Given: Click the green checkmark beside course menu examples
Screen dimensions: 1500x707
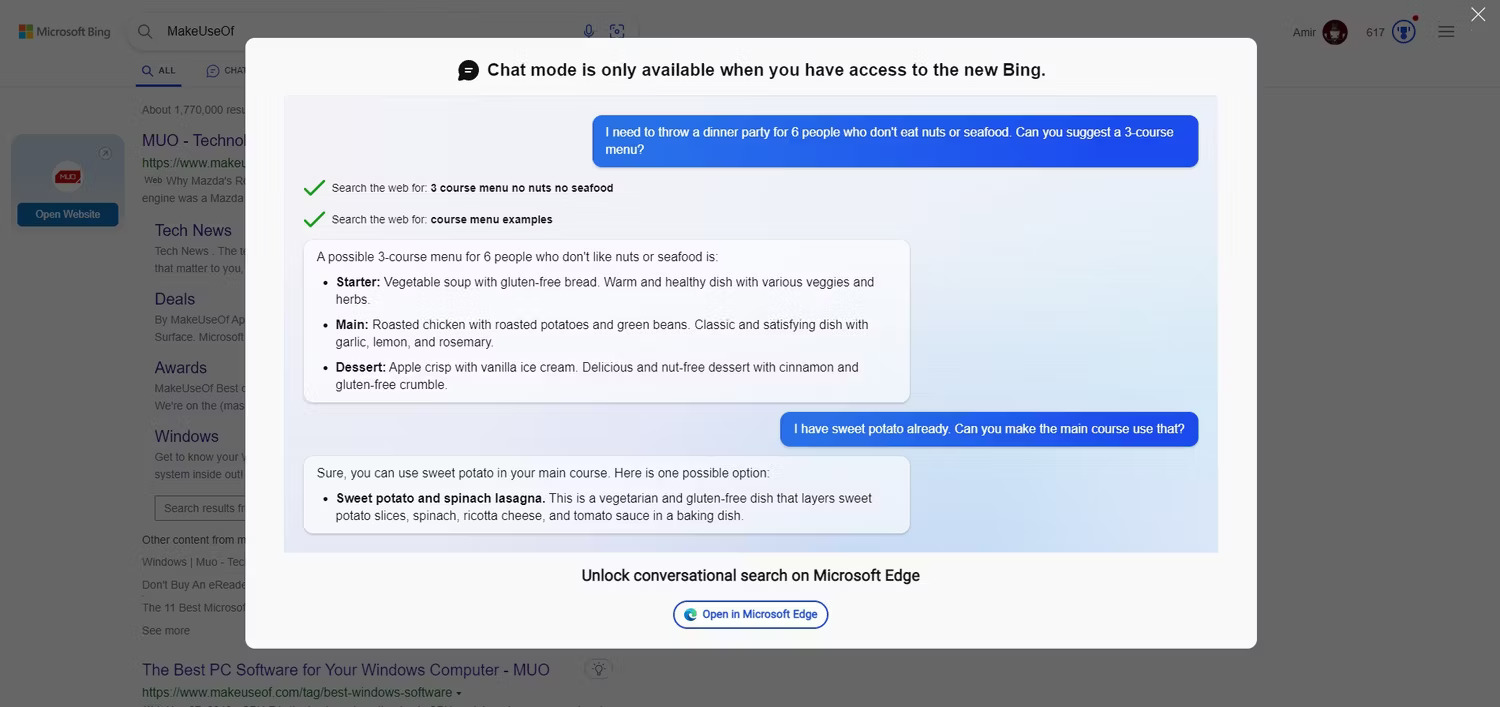Looking at the screenshot, I should 314,219.
